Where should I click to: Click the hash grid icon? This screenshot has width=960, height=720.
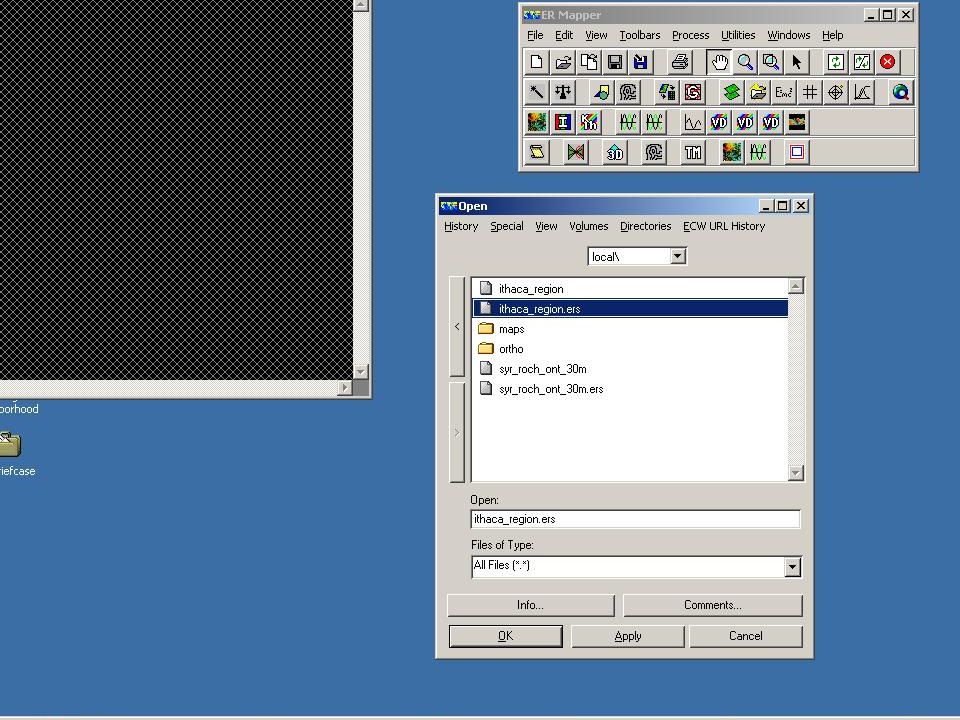[810, 92]
